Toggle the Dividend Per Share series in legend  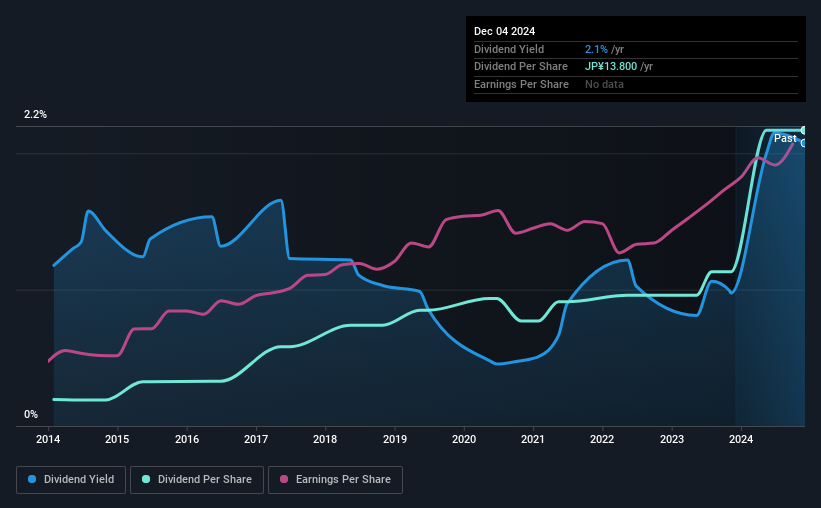(x=202, y=480)
